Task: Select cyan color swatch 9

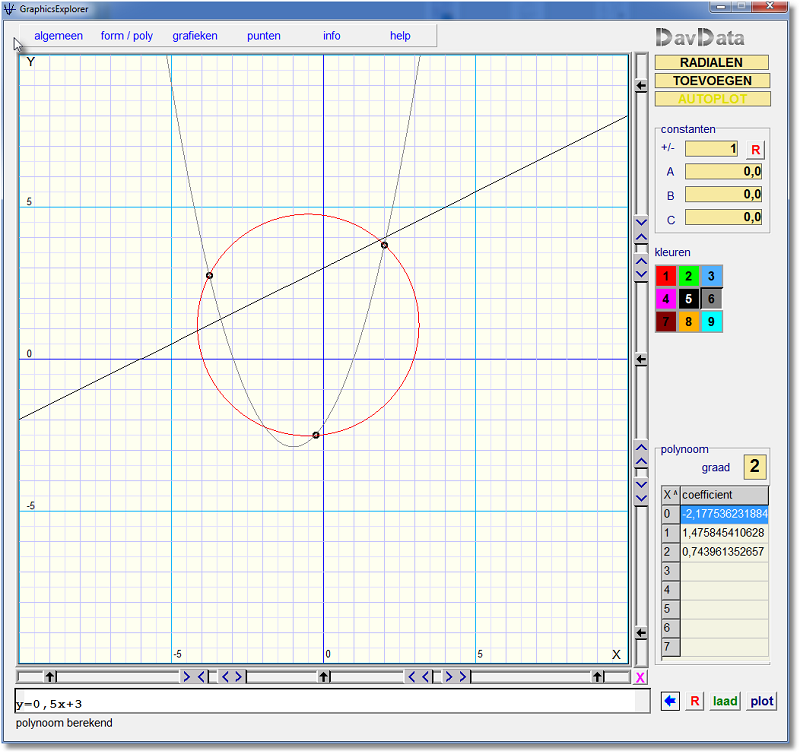Action: [x=711, y=322]
